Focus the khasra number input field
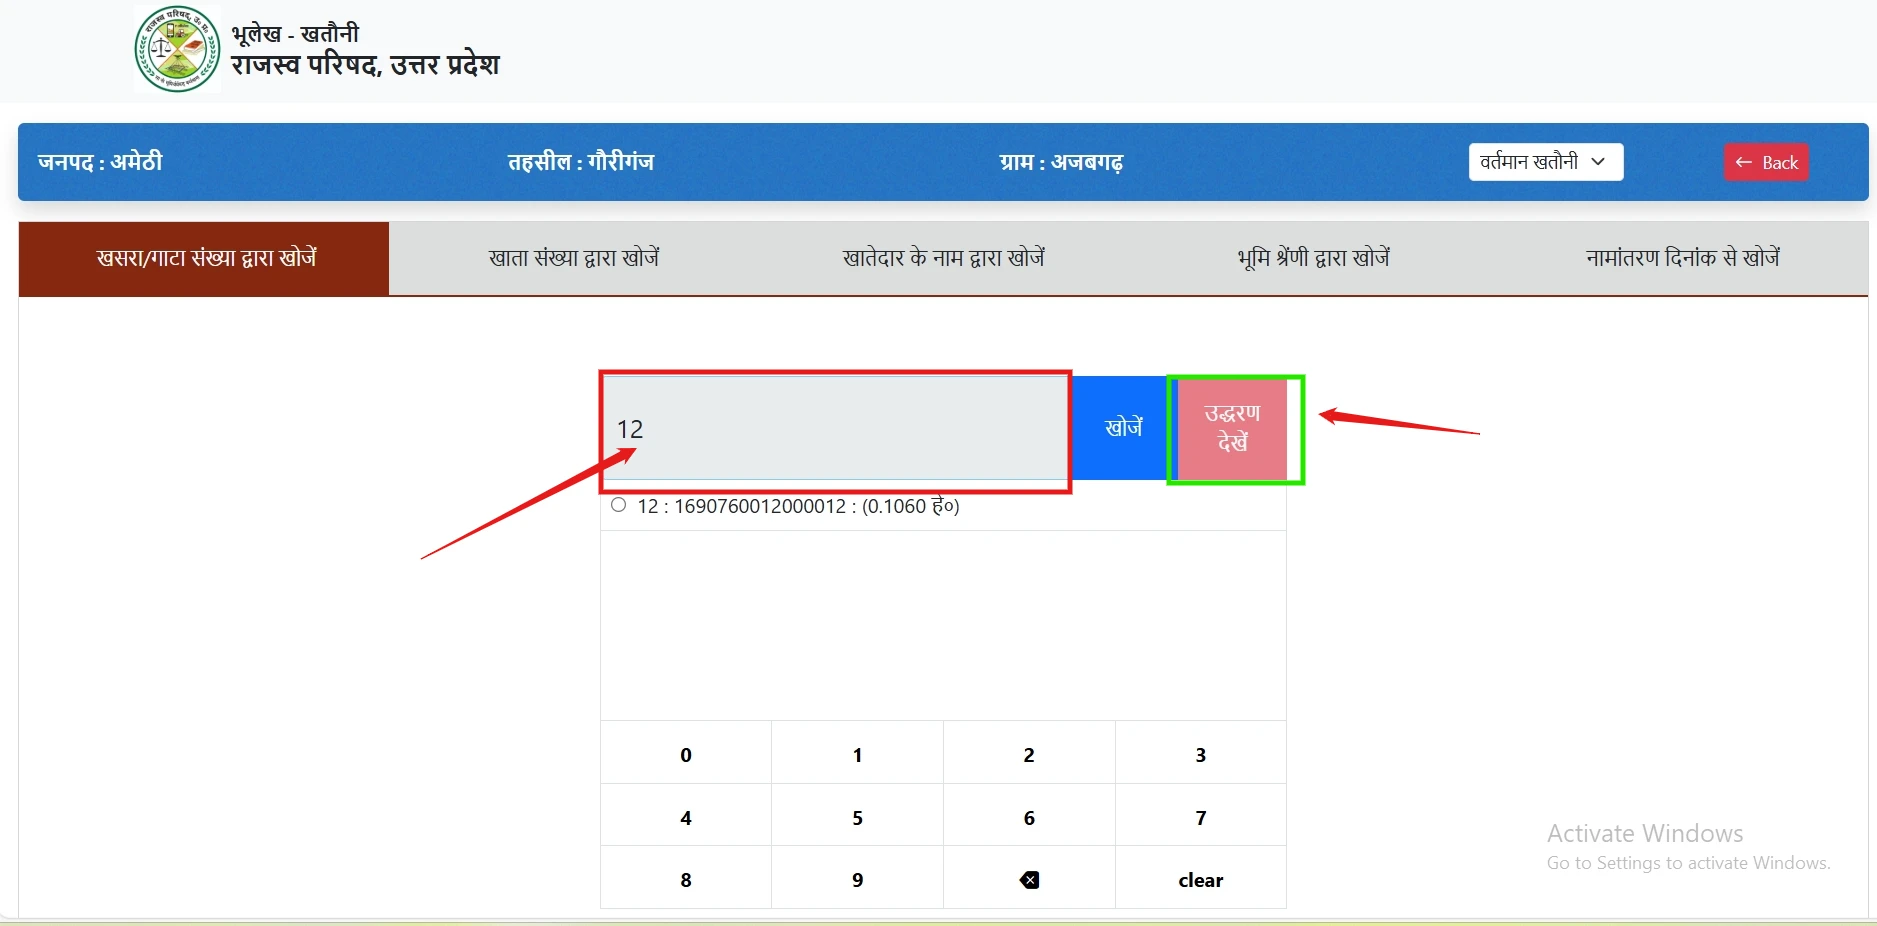 pyautogui.click(x=835, y=429)
